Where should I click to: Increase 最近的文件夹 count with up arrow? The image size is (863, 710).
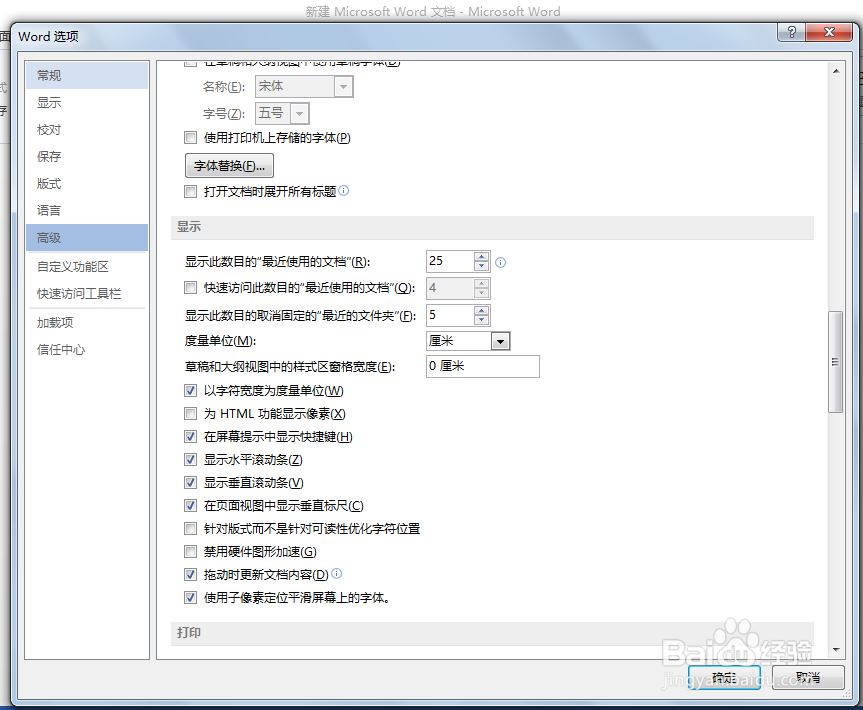pyautogui.click(x=482, y=310)
